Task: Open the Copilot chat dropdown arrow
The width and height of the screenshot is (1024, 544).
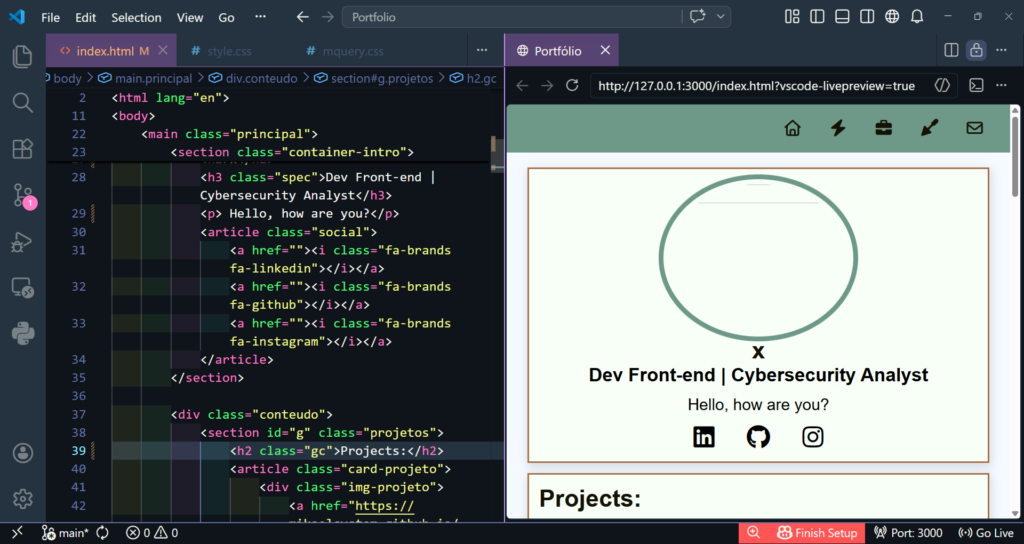Action: click(721, 17)
